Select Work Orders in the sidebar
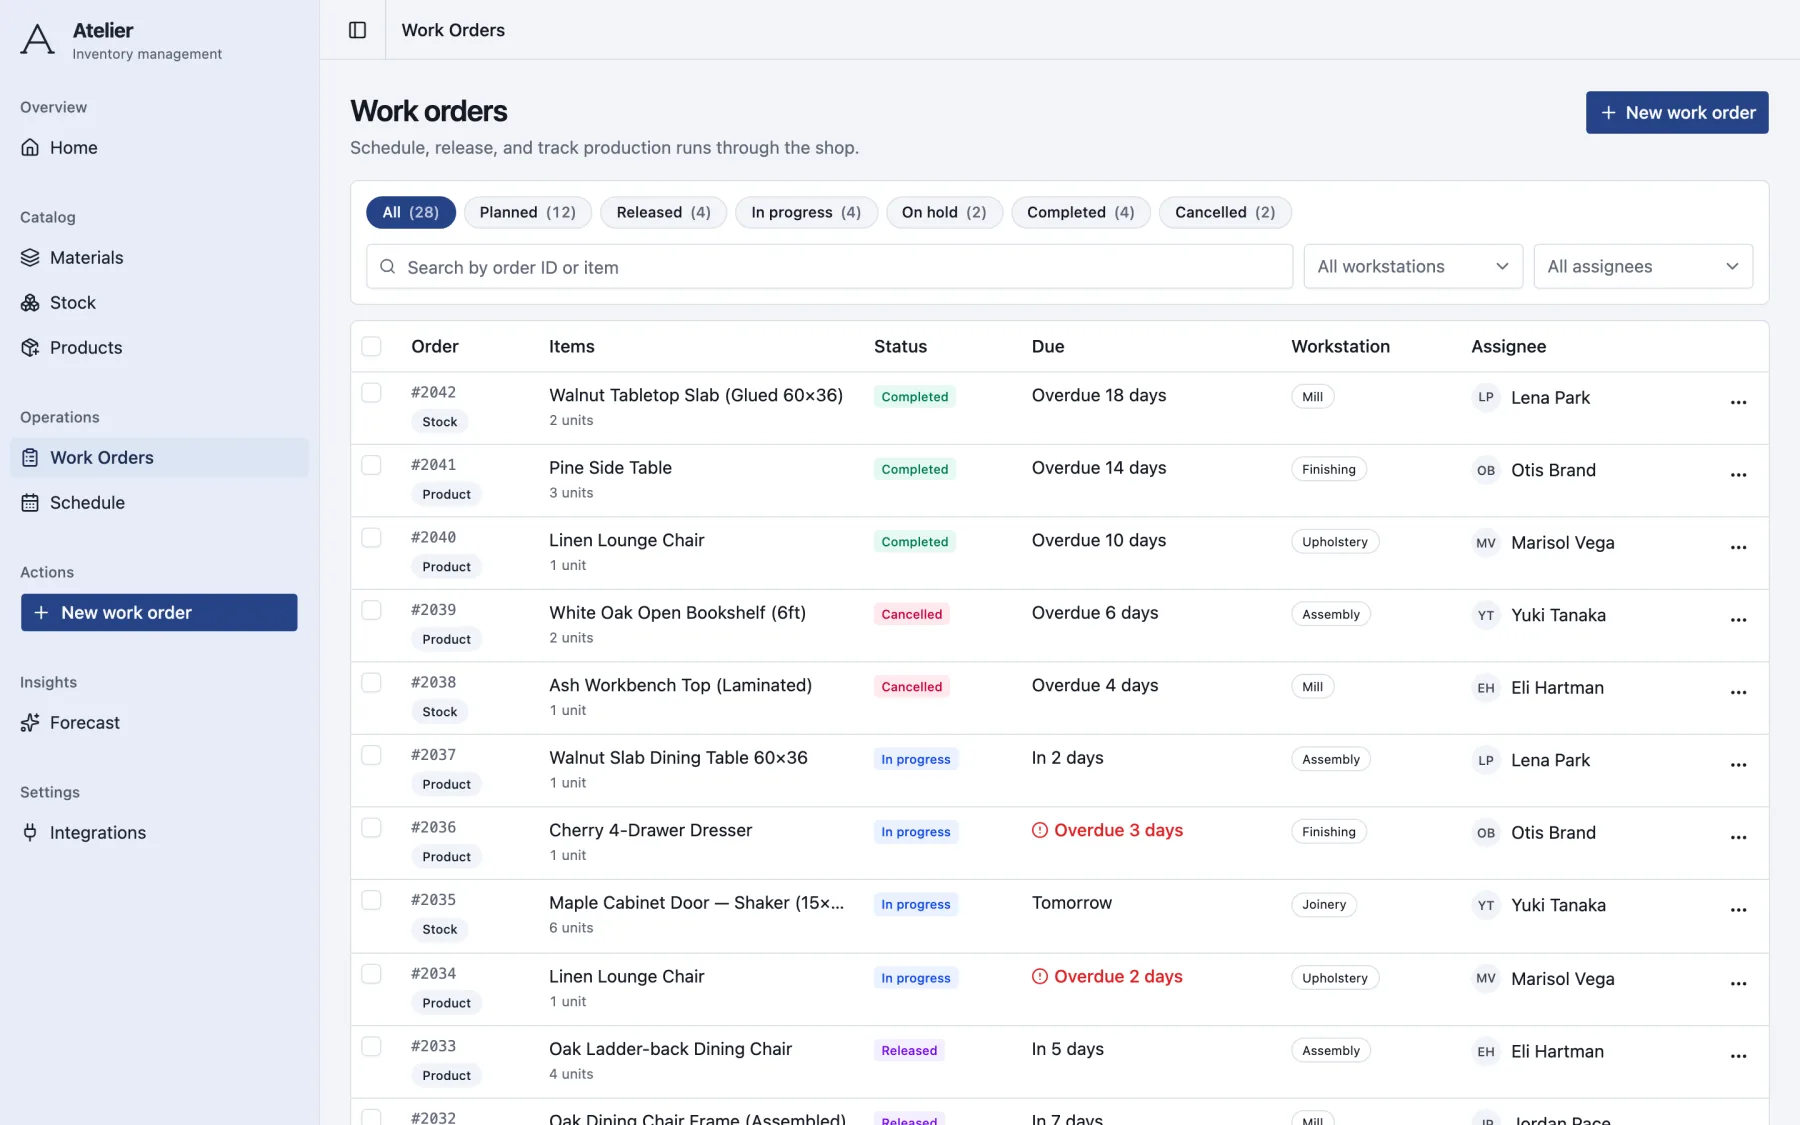 pos(160,457)
